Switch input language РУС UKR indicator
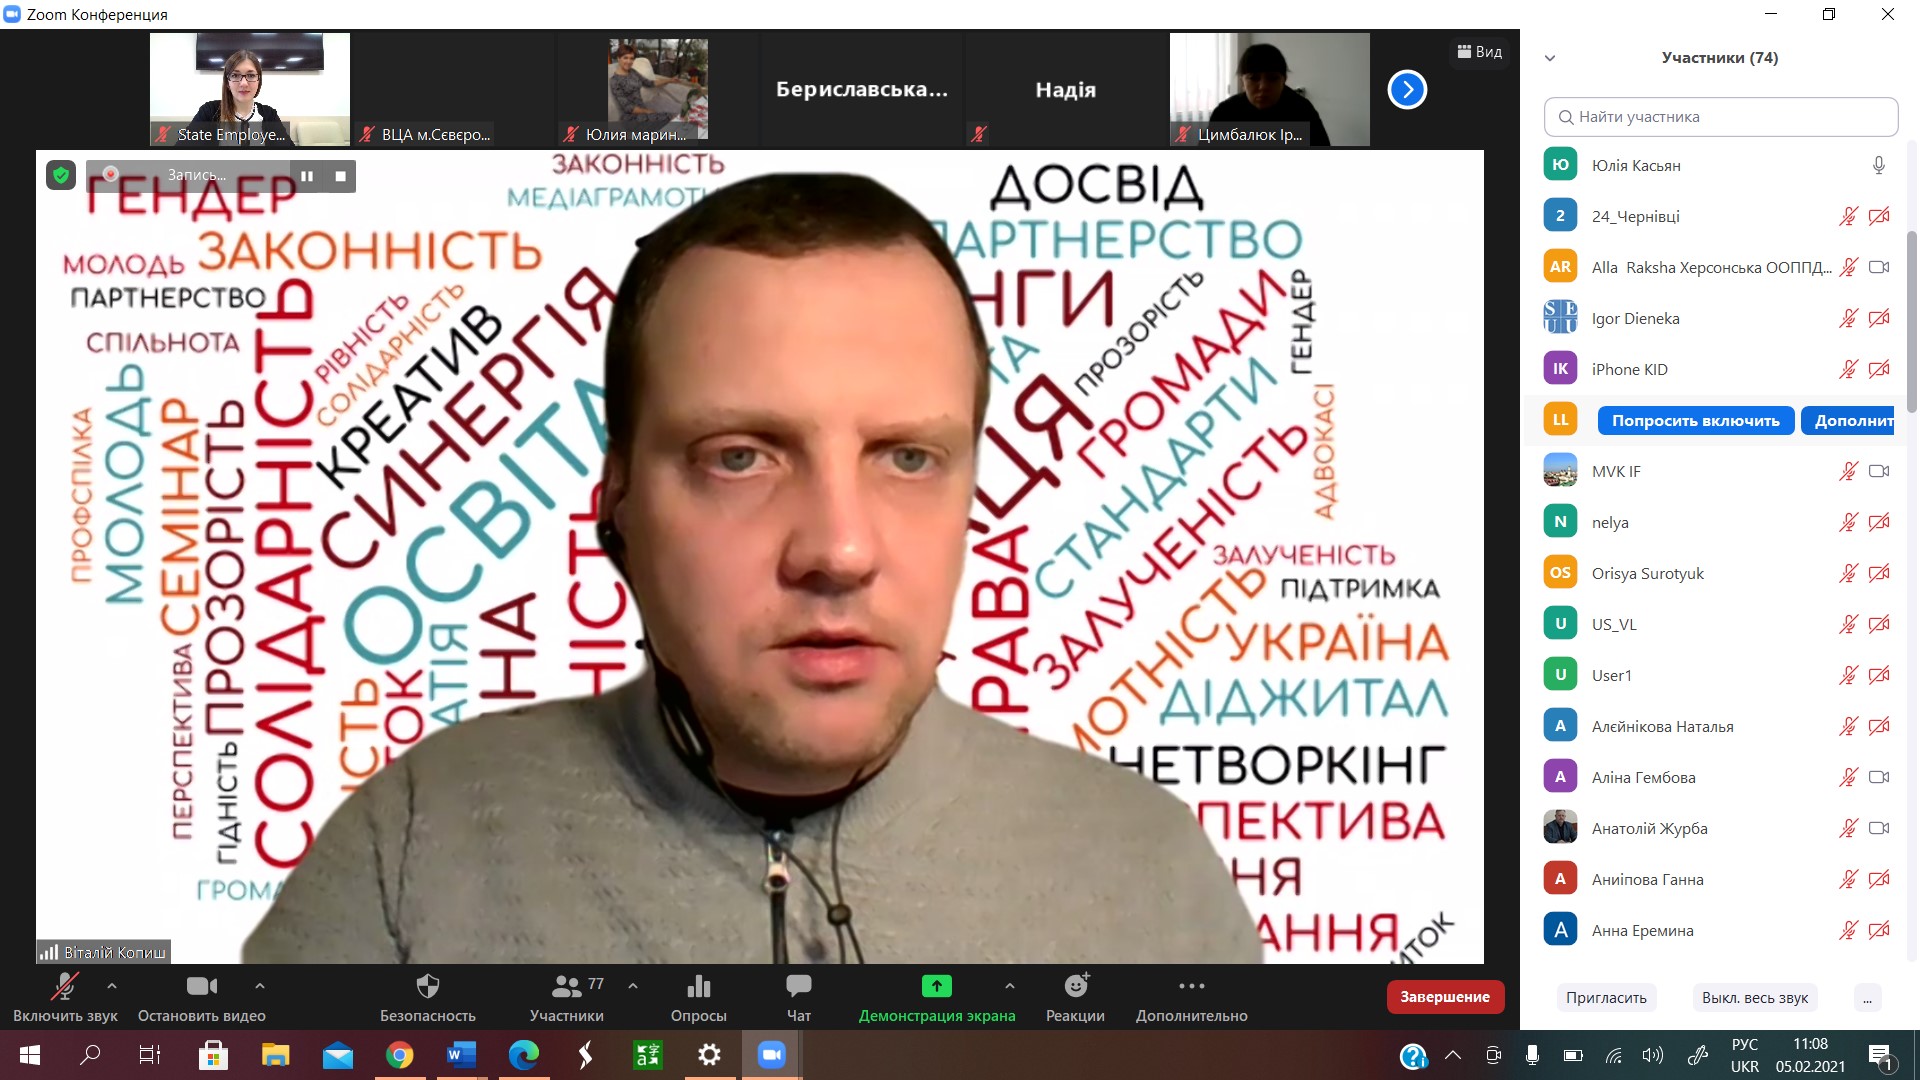 tap(1745, 1055)
